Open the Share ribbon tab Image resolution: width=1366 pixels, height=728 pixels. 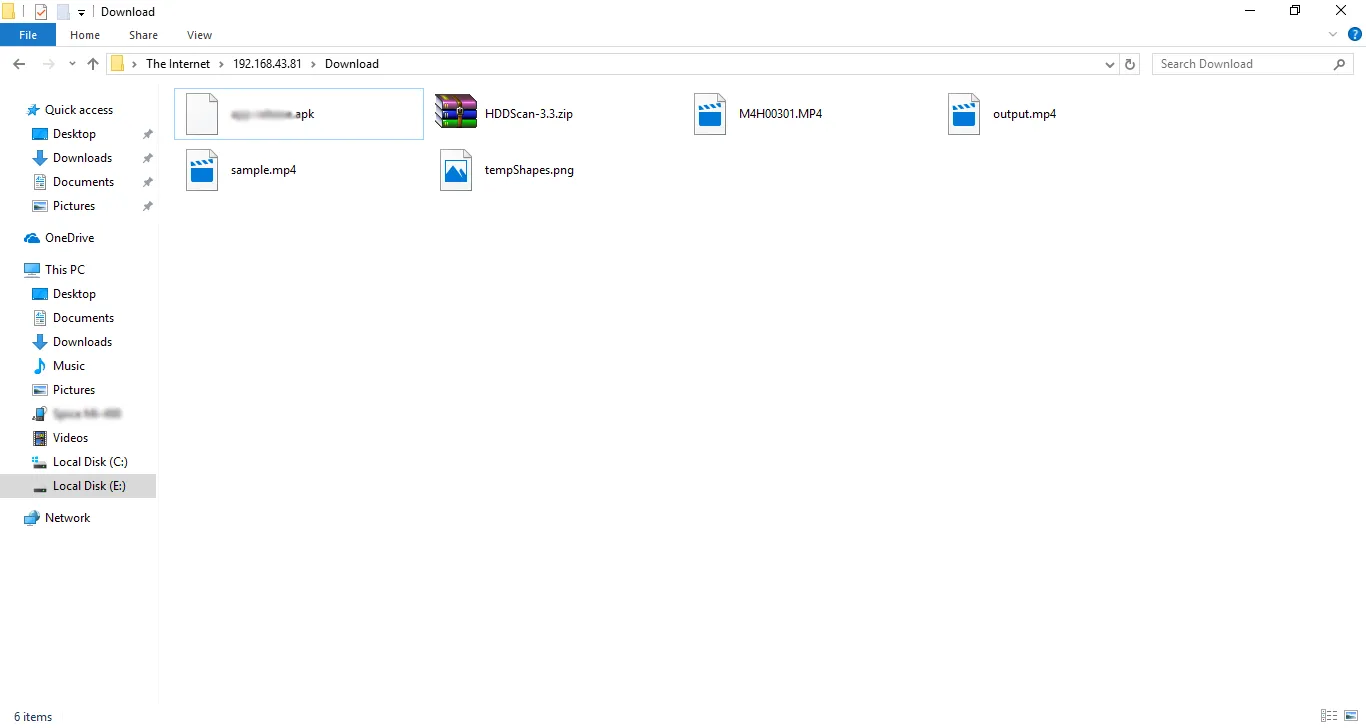[143, 35]
